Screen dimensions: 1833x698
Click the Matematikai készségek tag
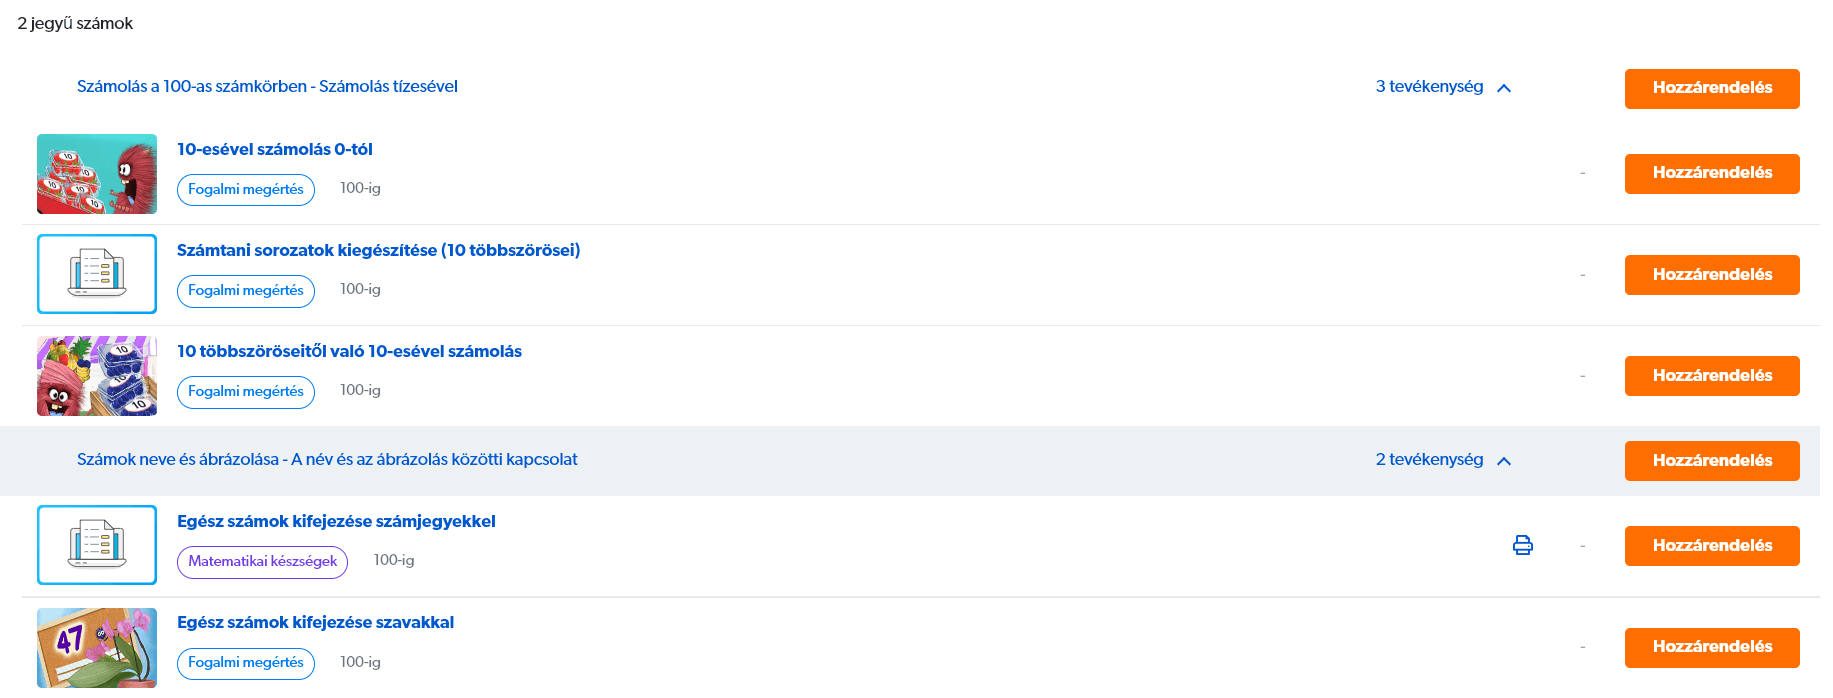[262, 562]
